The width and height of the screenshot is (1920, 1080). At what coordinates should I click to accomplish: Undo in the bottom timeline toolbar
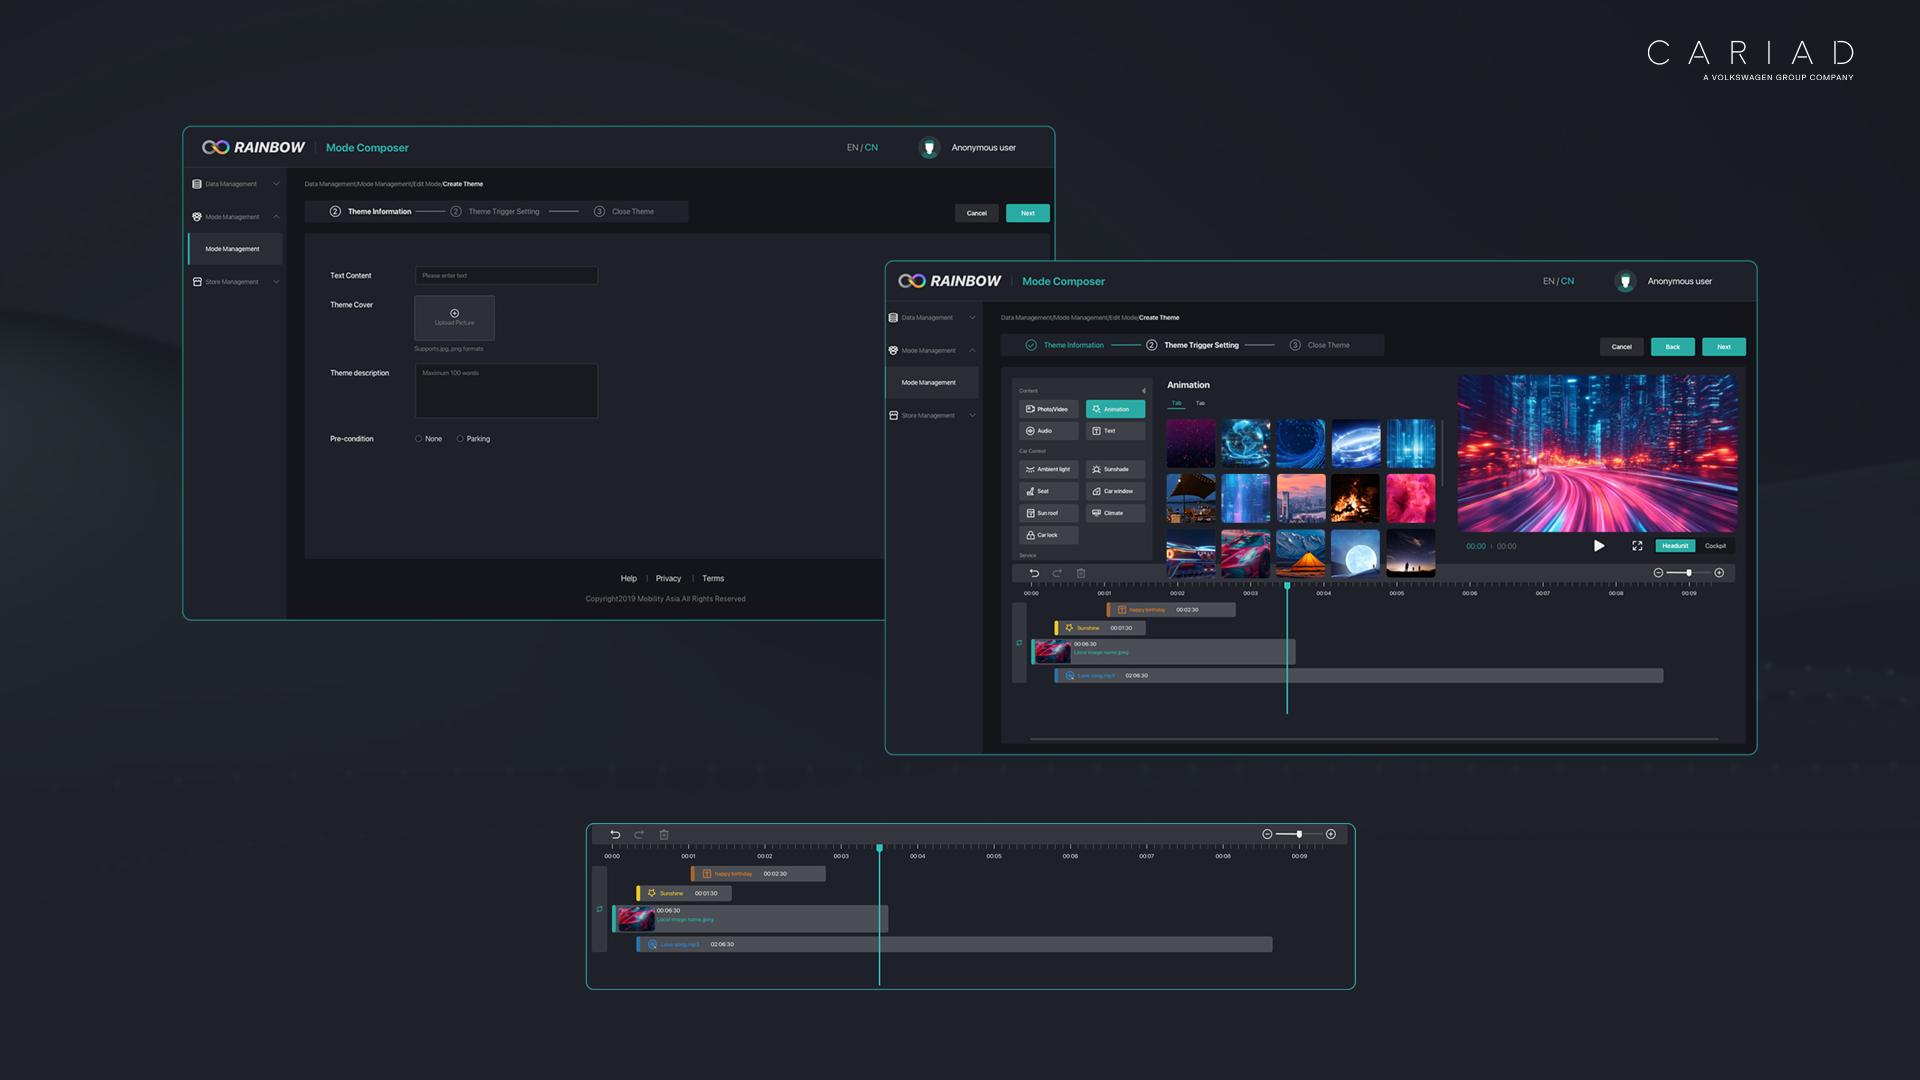click(615, 835)
